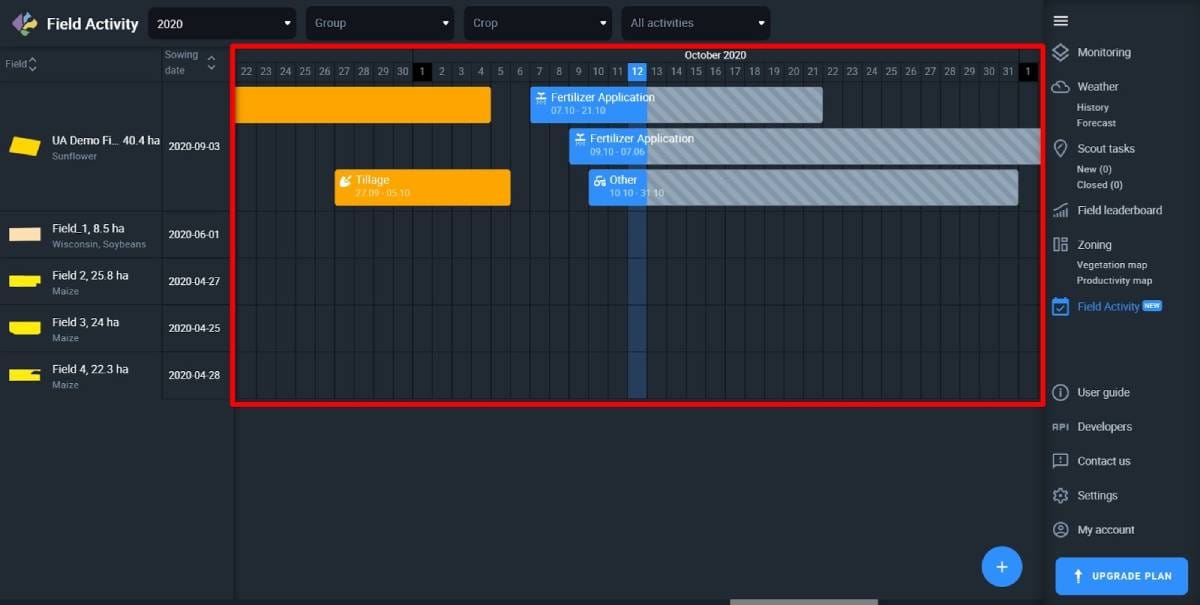Open Weather History in sidebar

[1091, 107]
